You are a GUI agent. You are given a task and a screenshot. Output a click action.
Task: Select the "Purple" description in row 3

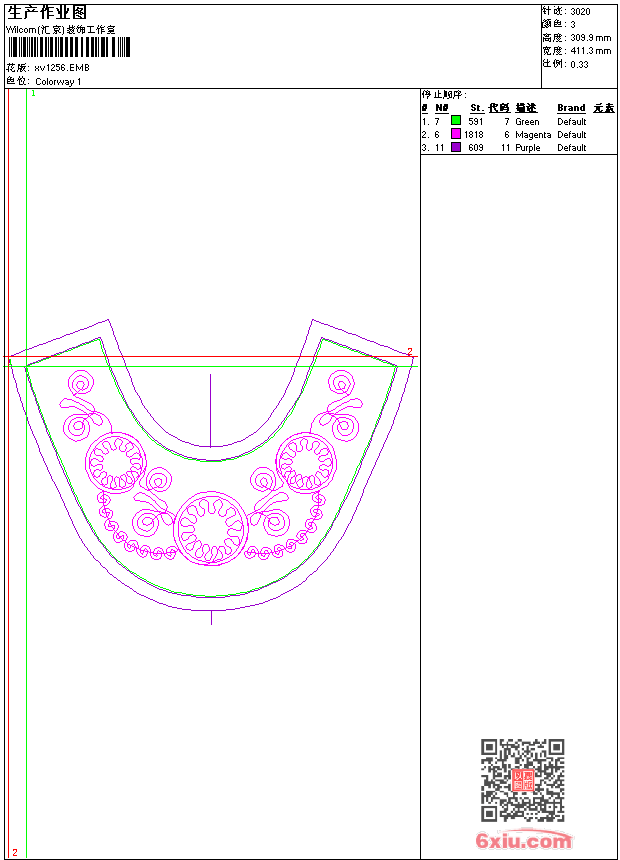[528, 148]
